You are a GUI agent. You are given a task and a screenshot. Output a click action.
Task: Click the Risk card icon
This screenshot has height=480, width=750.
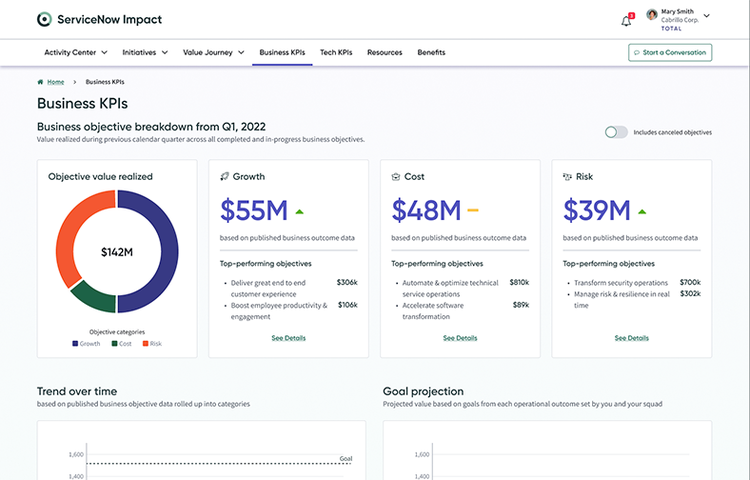567,177
